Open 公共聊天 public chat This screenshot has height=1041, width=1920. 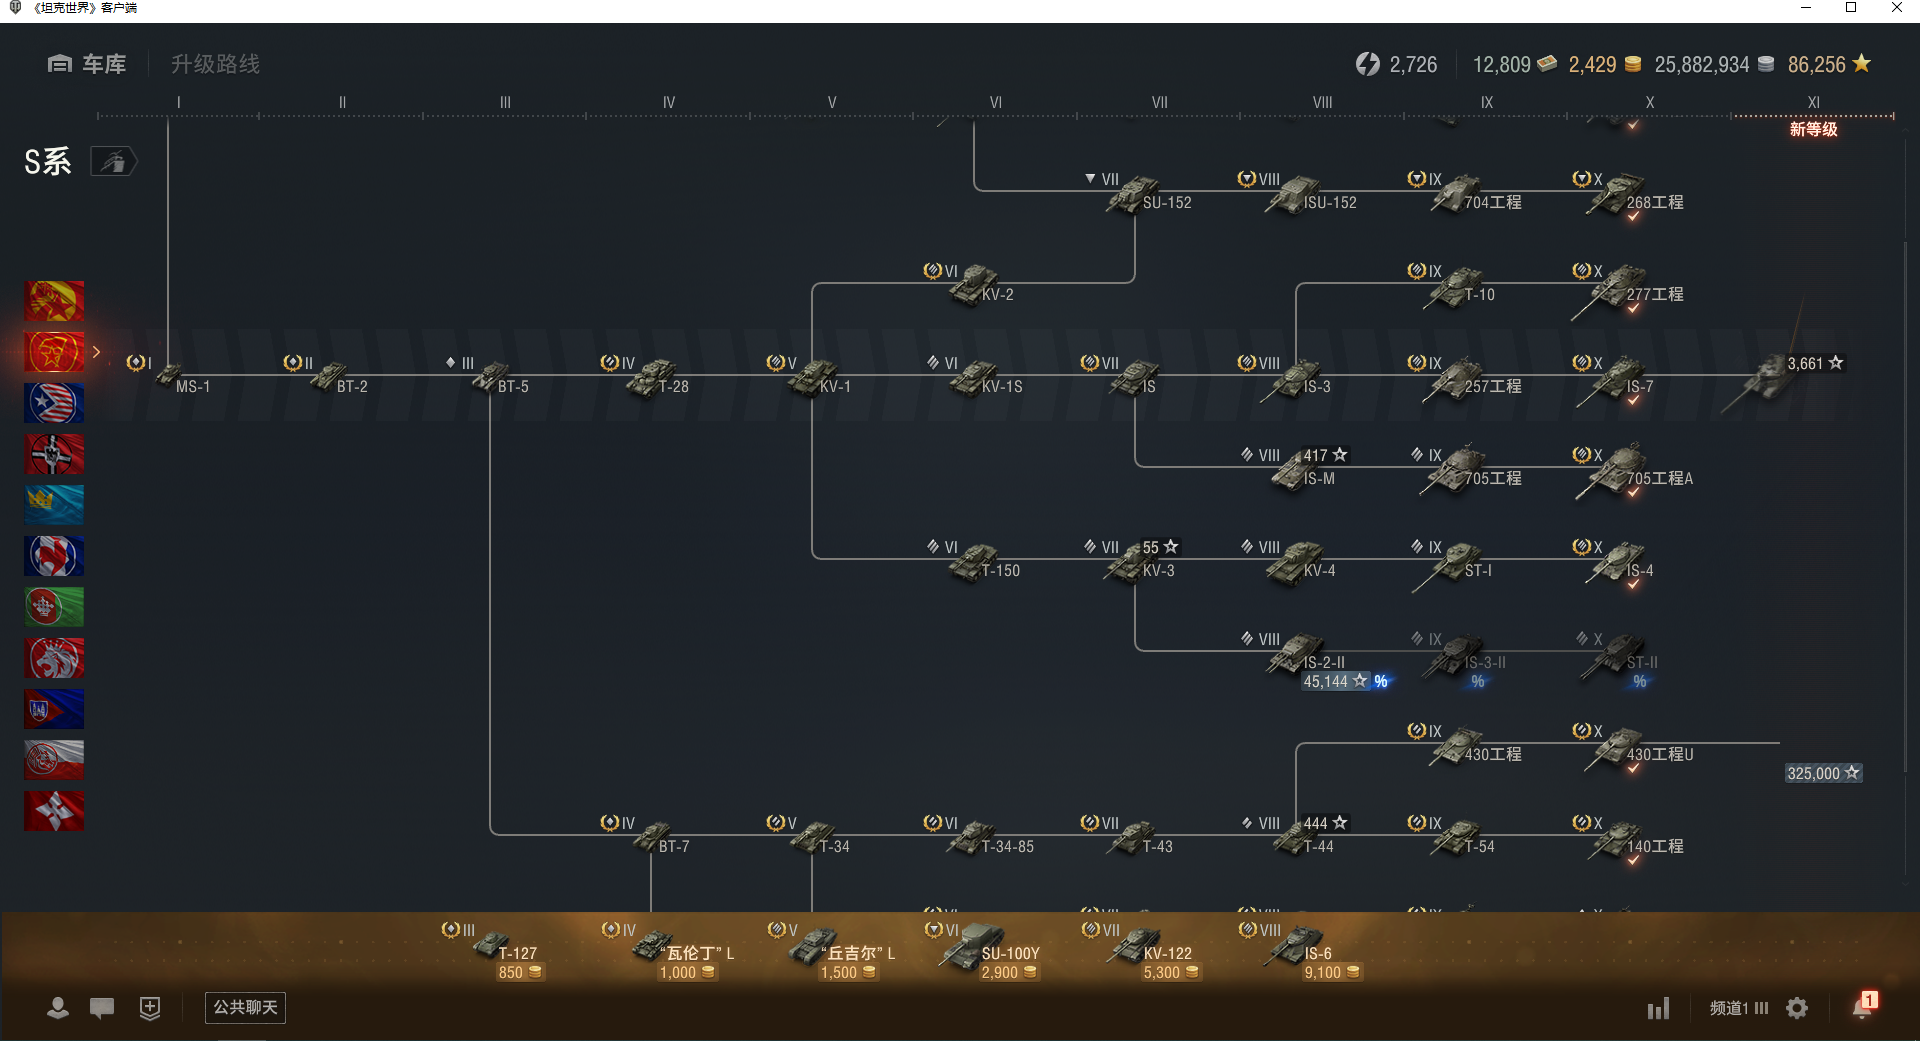pos(245,1008)
